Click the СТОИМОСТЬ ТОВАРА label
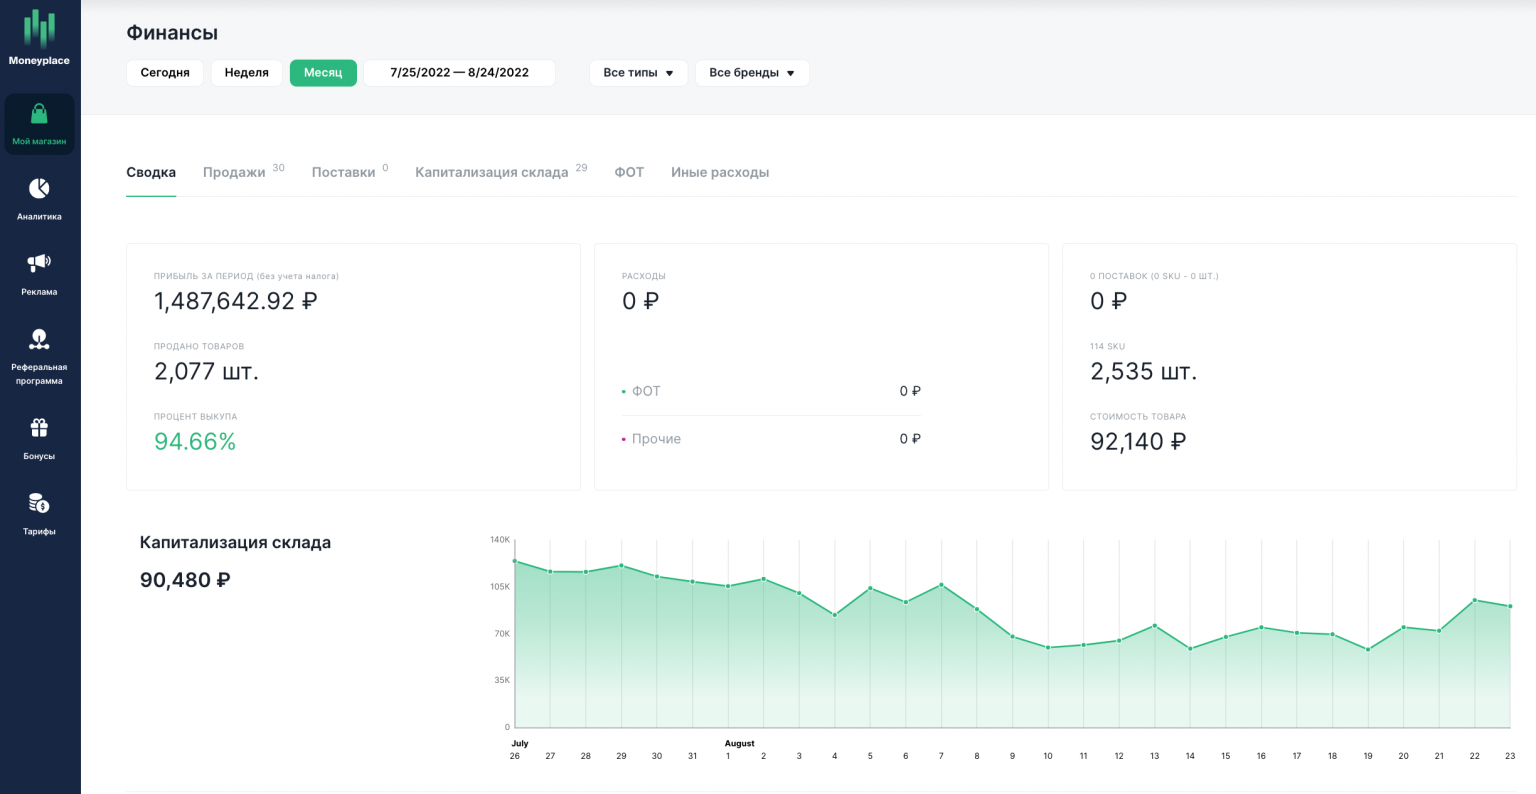Image resolution: width=1536 pixels, height=794 pixels. [x=1138, y=416]
